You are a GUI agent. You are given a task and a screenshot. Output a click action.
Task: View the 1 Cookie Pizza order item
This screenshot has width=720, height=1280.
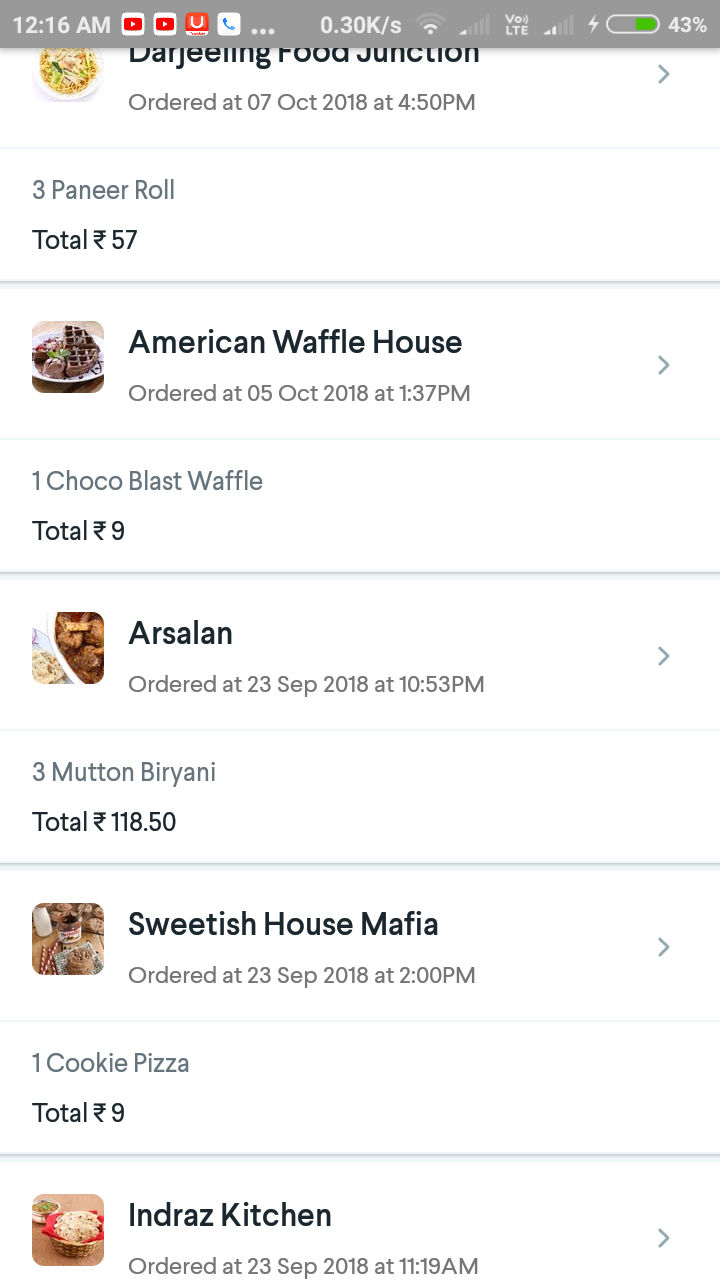coord(111,1063)
